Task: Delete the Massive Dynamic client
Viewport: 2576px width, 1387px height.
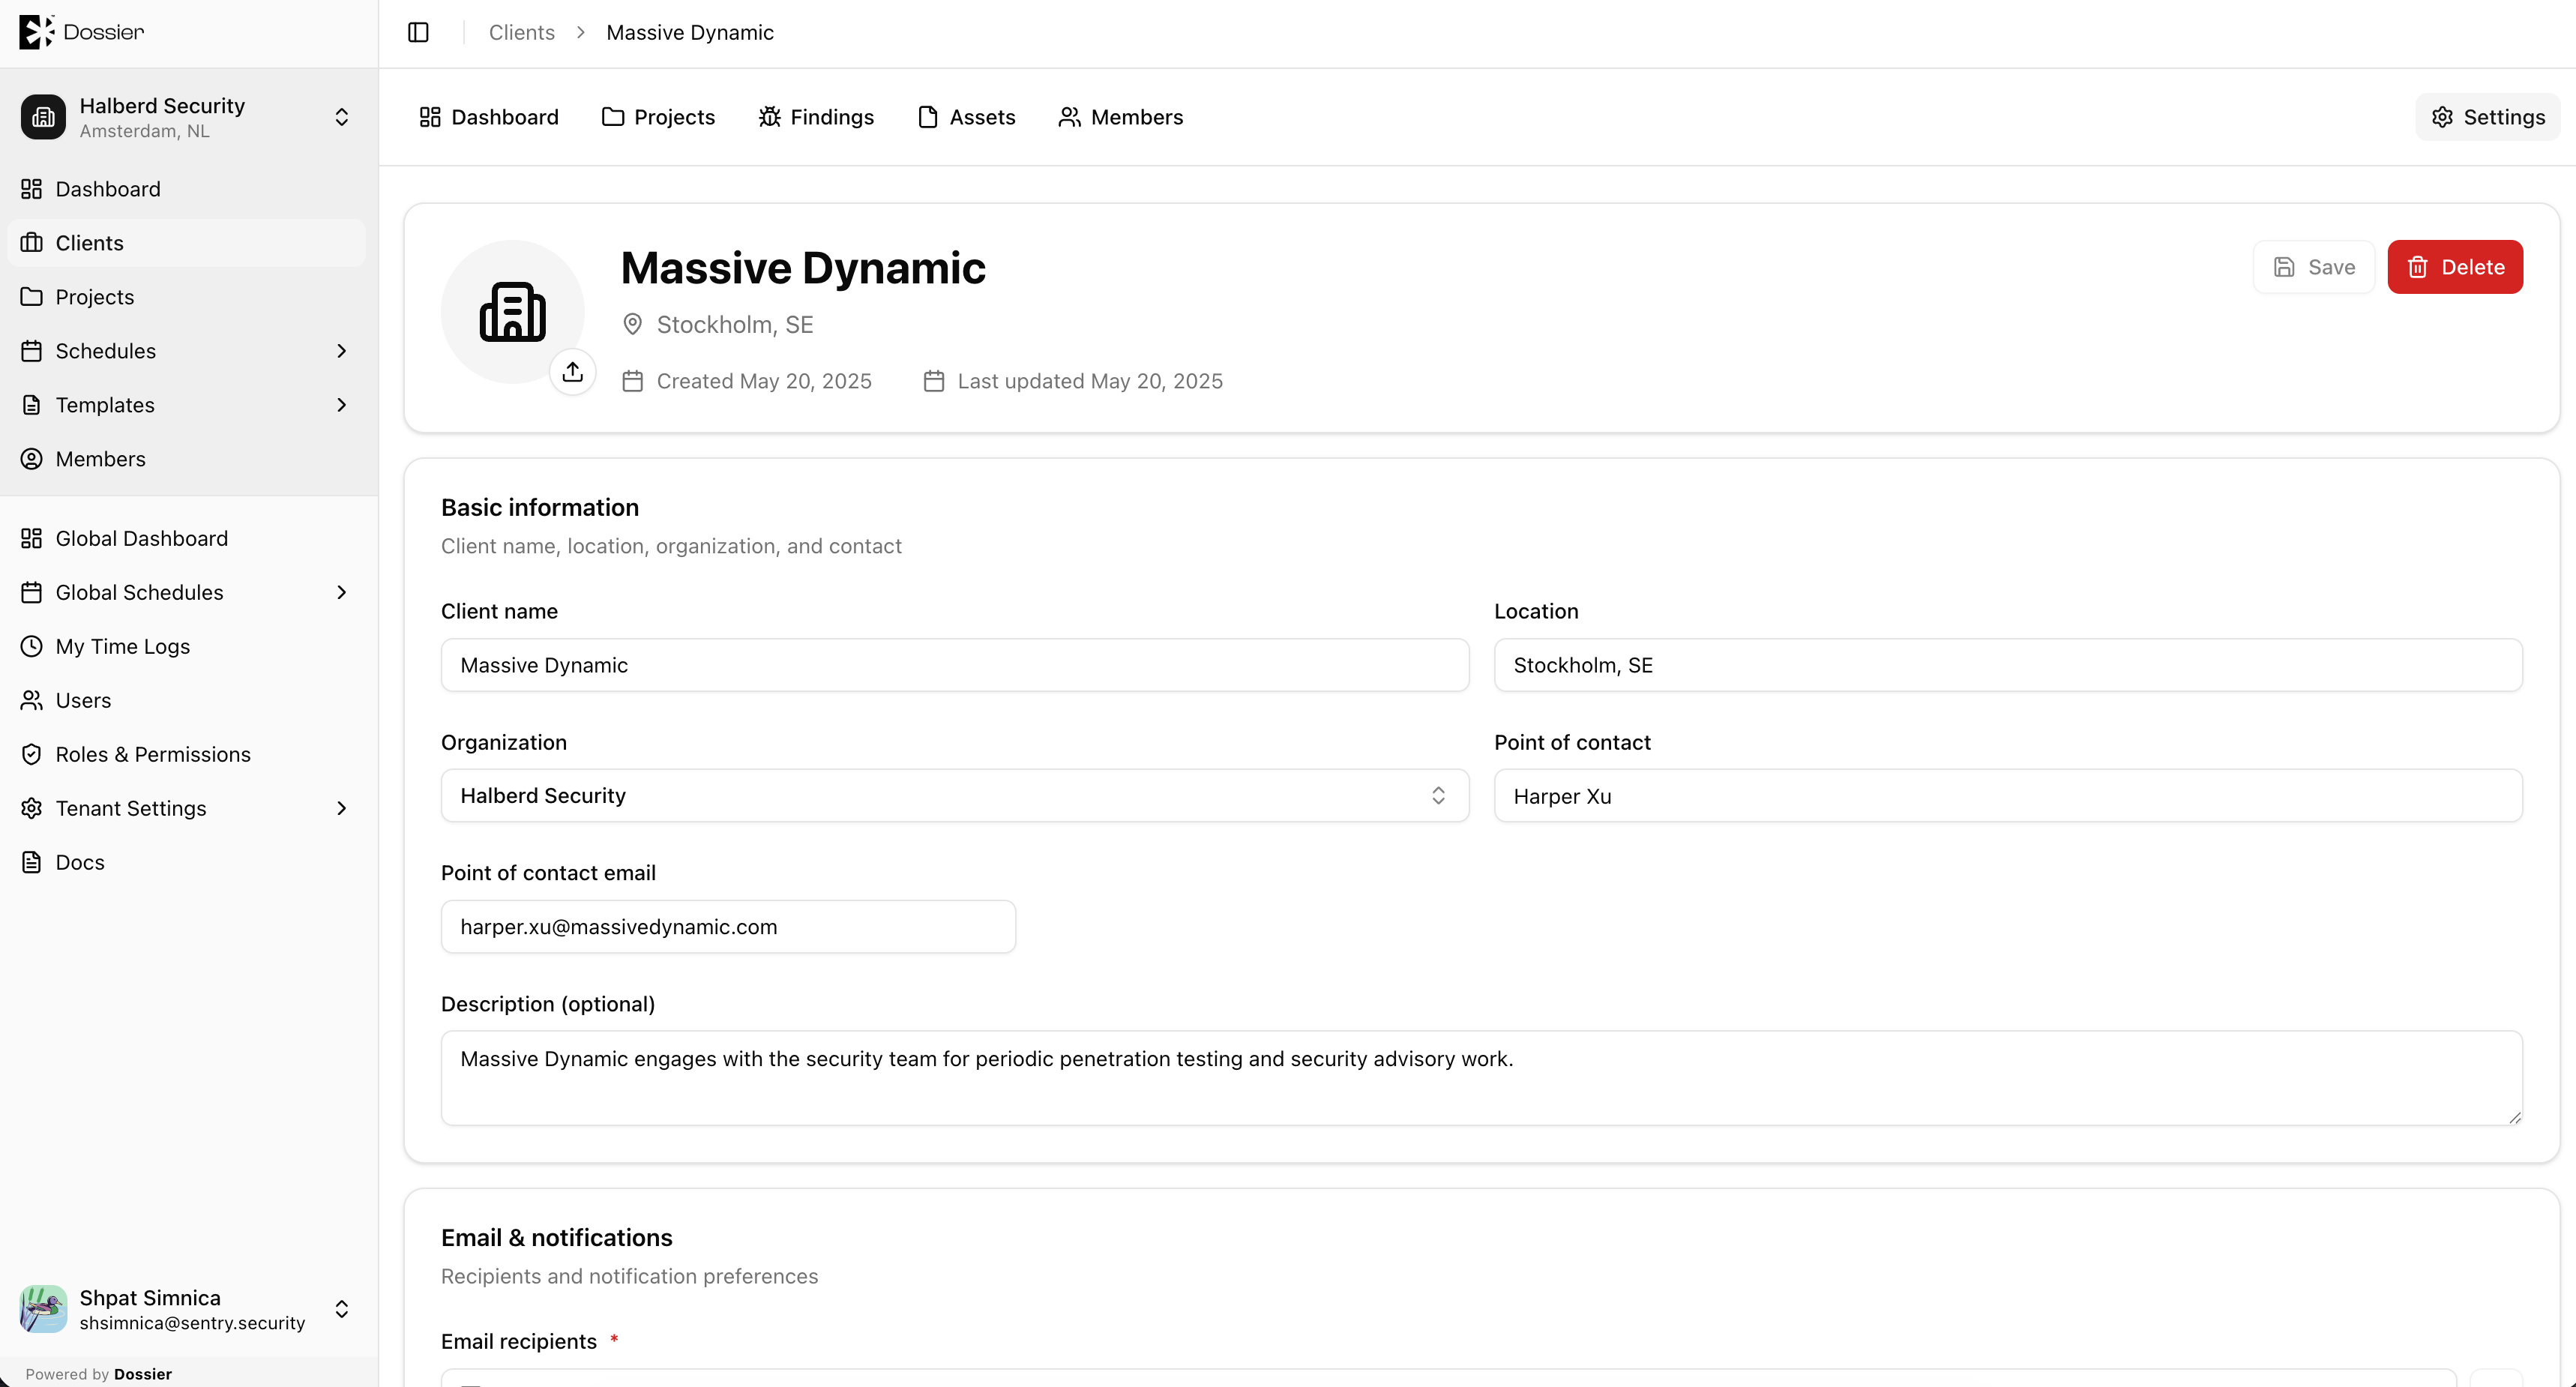Action: [x=2455, y=267]
